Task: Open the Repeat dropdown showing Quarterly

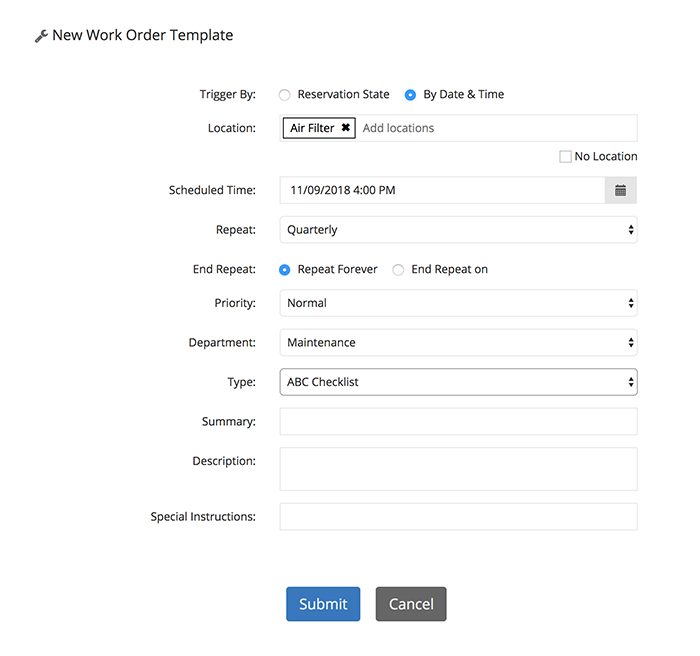Action: (458, 230)
